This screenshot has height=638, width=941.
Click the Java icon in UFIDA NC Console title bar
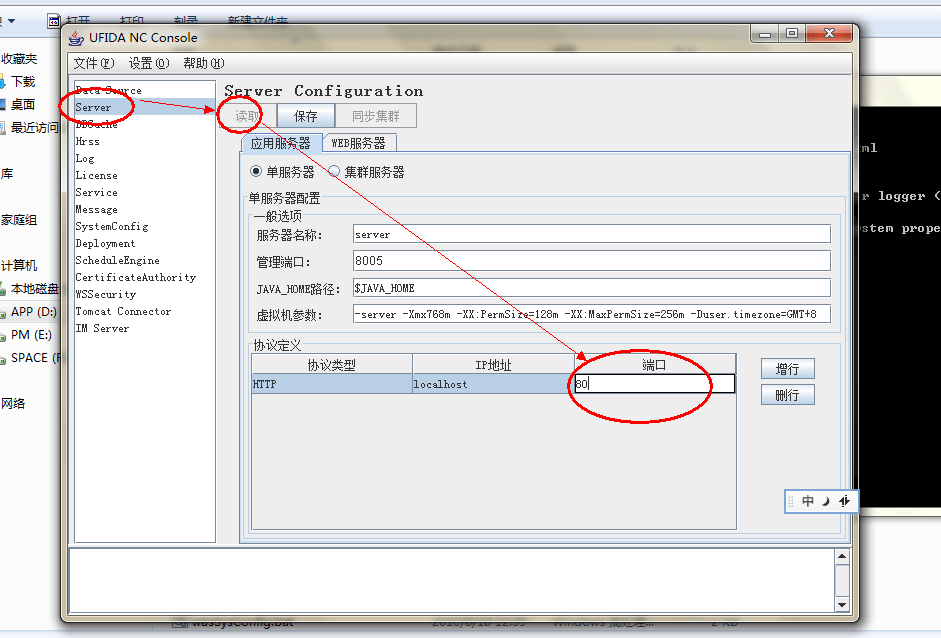click(76, 38)
